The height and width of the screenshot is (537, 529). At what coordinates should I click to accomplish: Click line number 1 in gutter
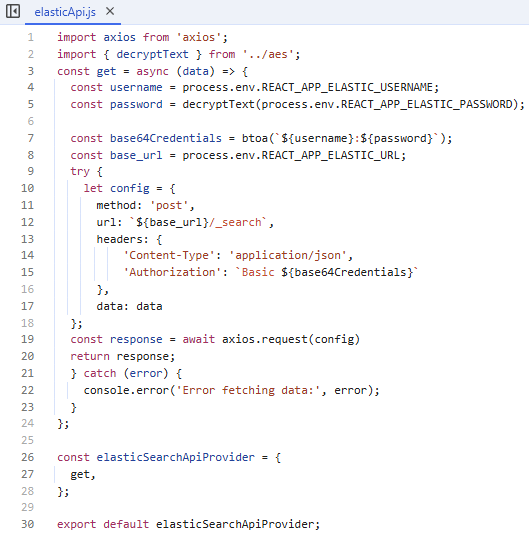[31, 37]
